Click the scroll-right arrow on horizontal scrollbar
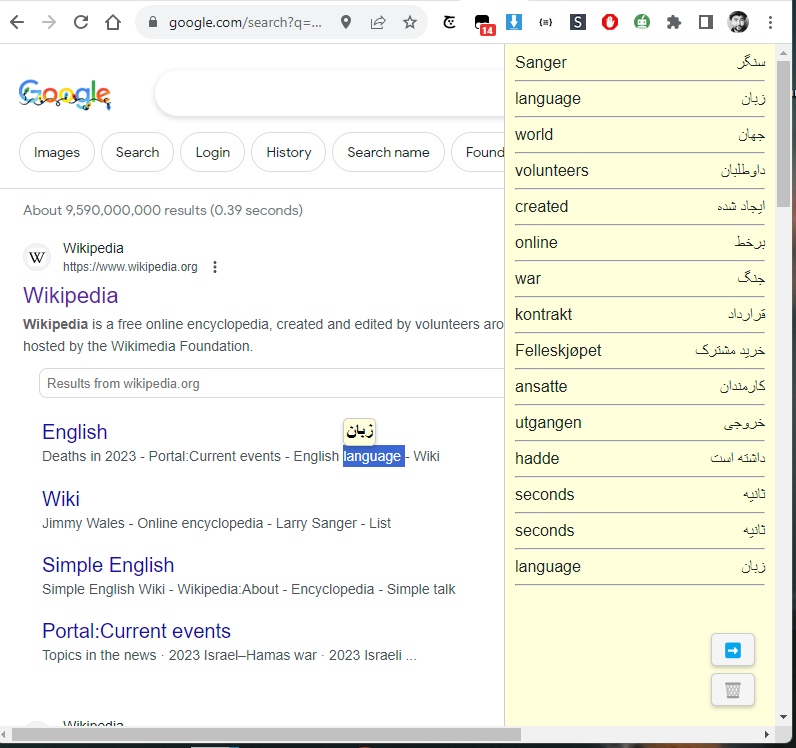 [767, 734]
